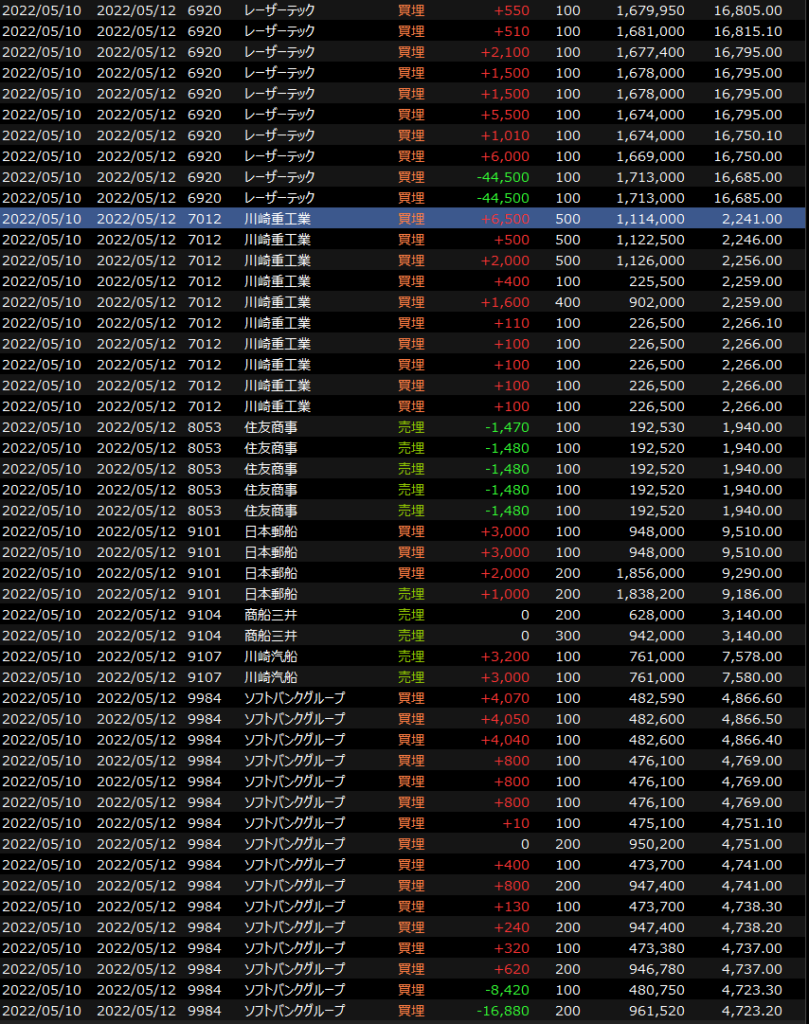Select the 住友商事 row with -1,470 loss

[400, 427]
